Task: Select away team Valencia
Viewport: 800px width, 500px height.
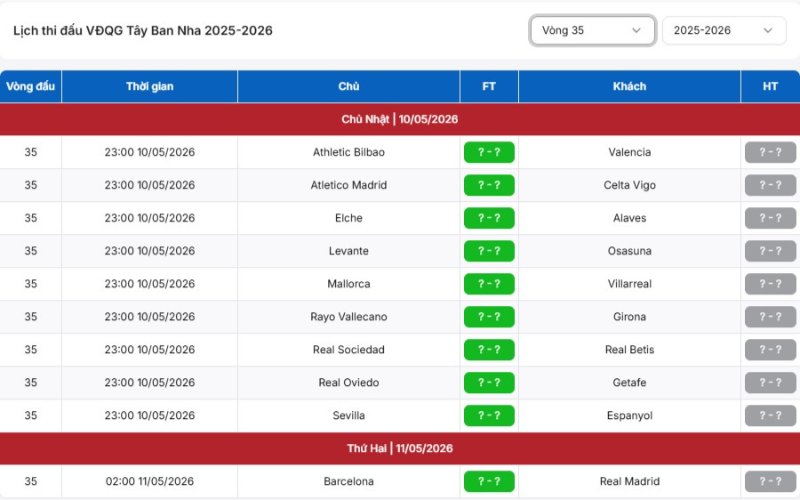Action: (630, 152)
